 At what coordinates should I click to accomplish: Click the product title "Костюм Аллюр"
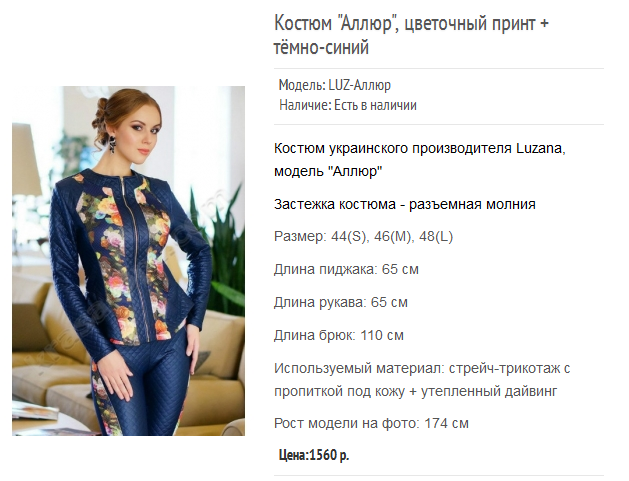[411, 35]
